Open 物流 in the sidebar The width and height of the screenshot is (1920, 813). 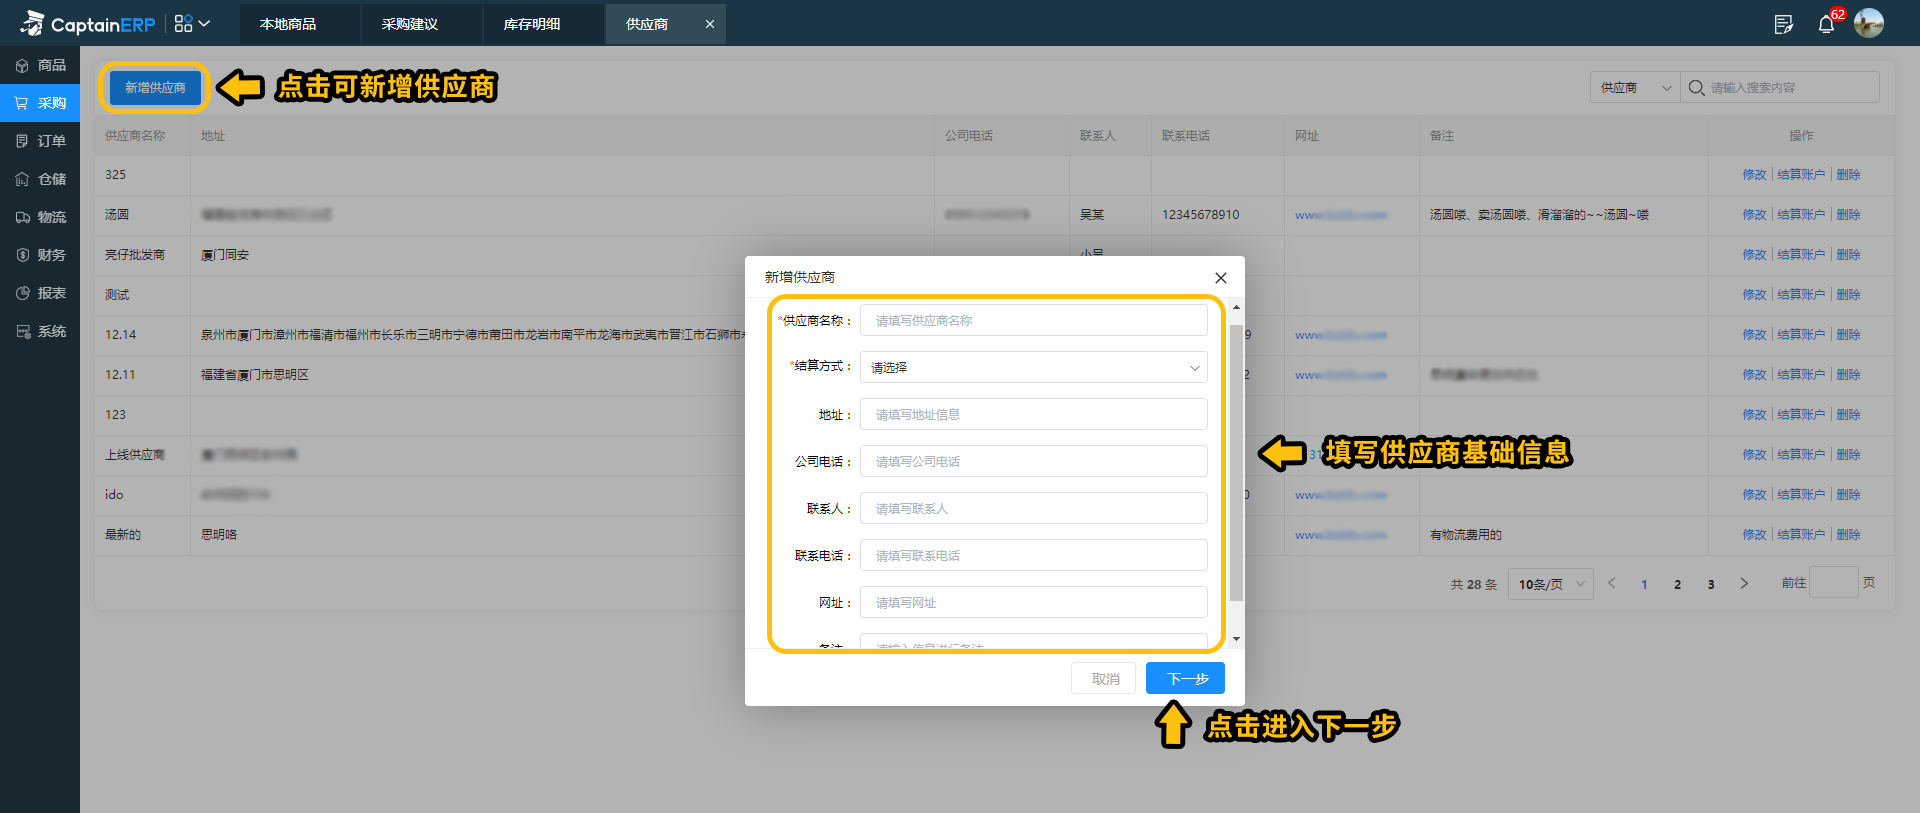coord(40,217)
